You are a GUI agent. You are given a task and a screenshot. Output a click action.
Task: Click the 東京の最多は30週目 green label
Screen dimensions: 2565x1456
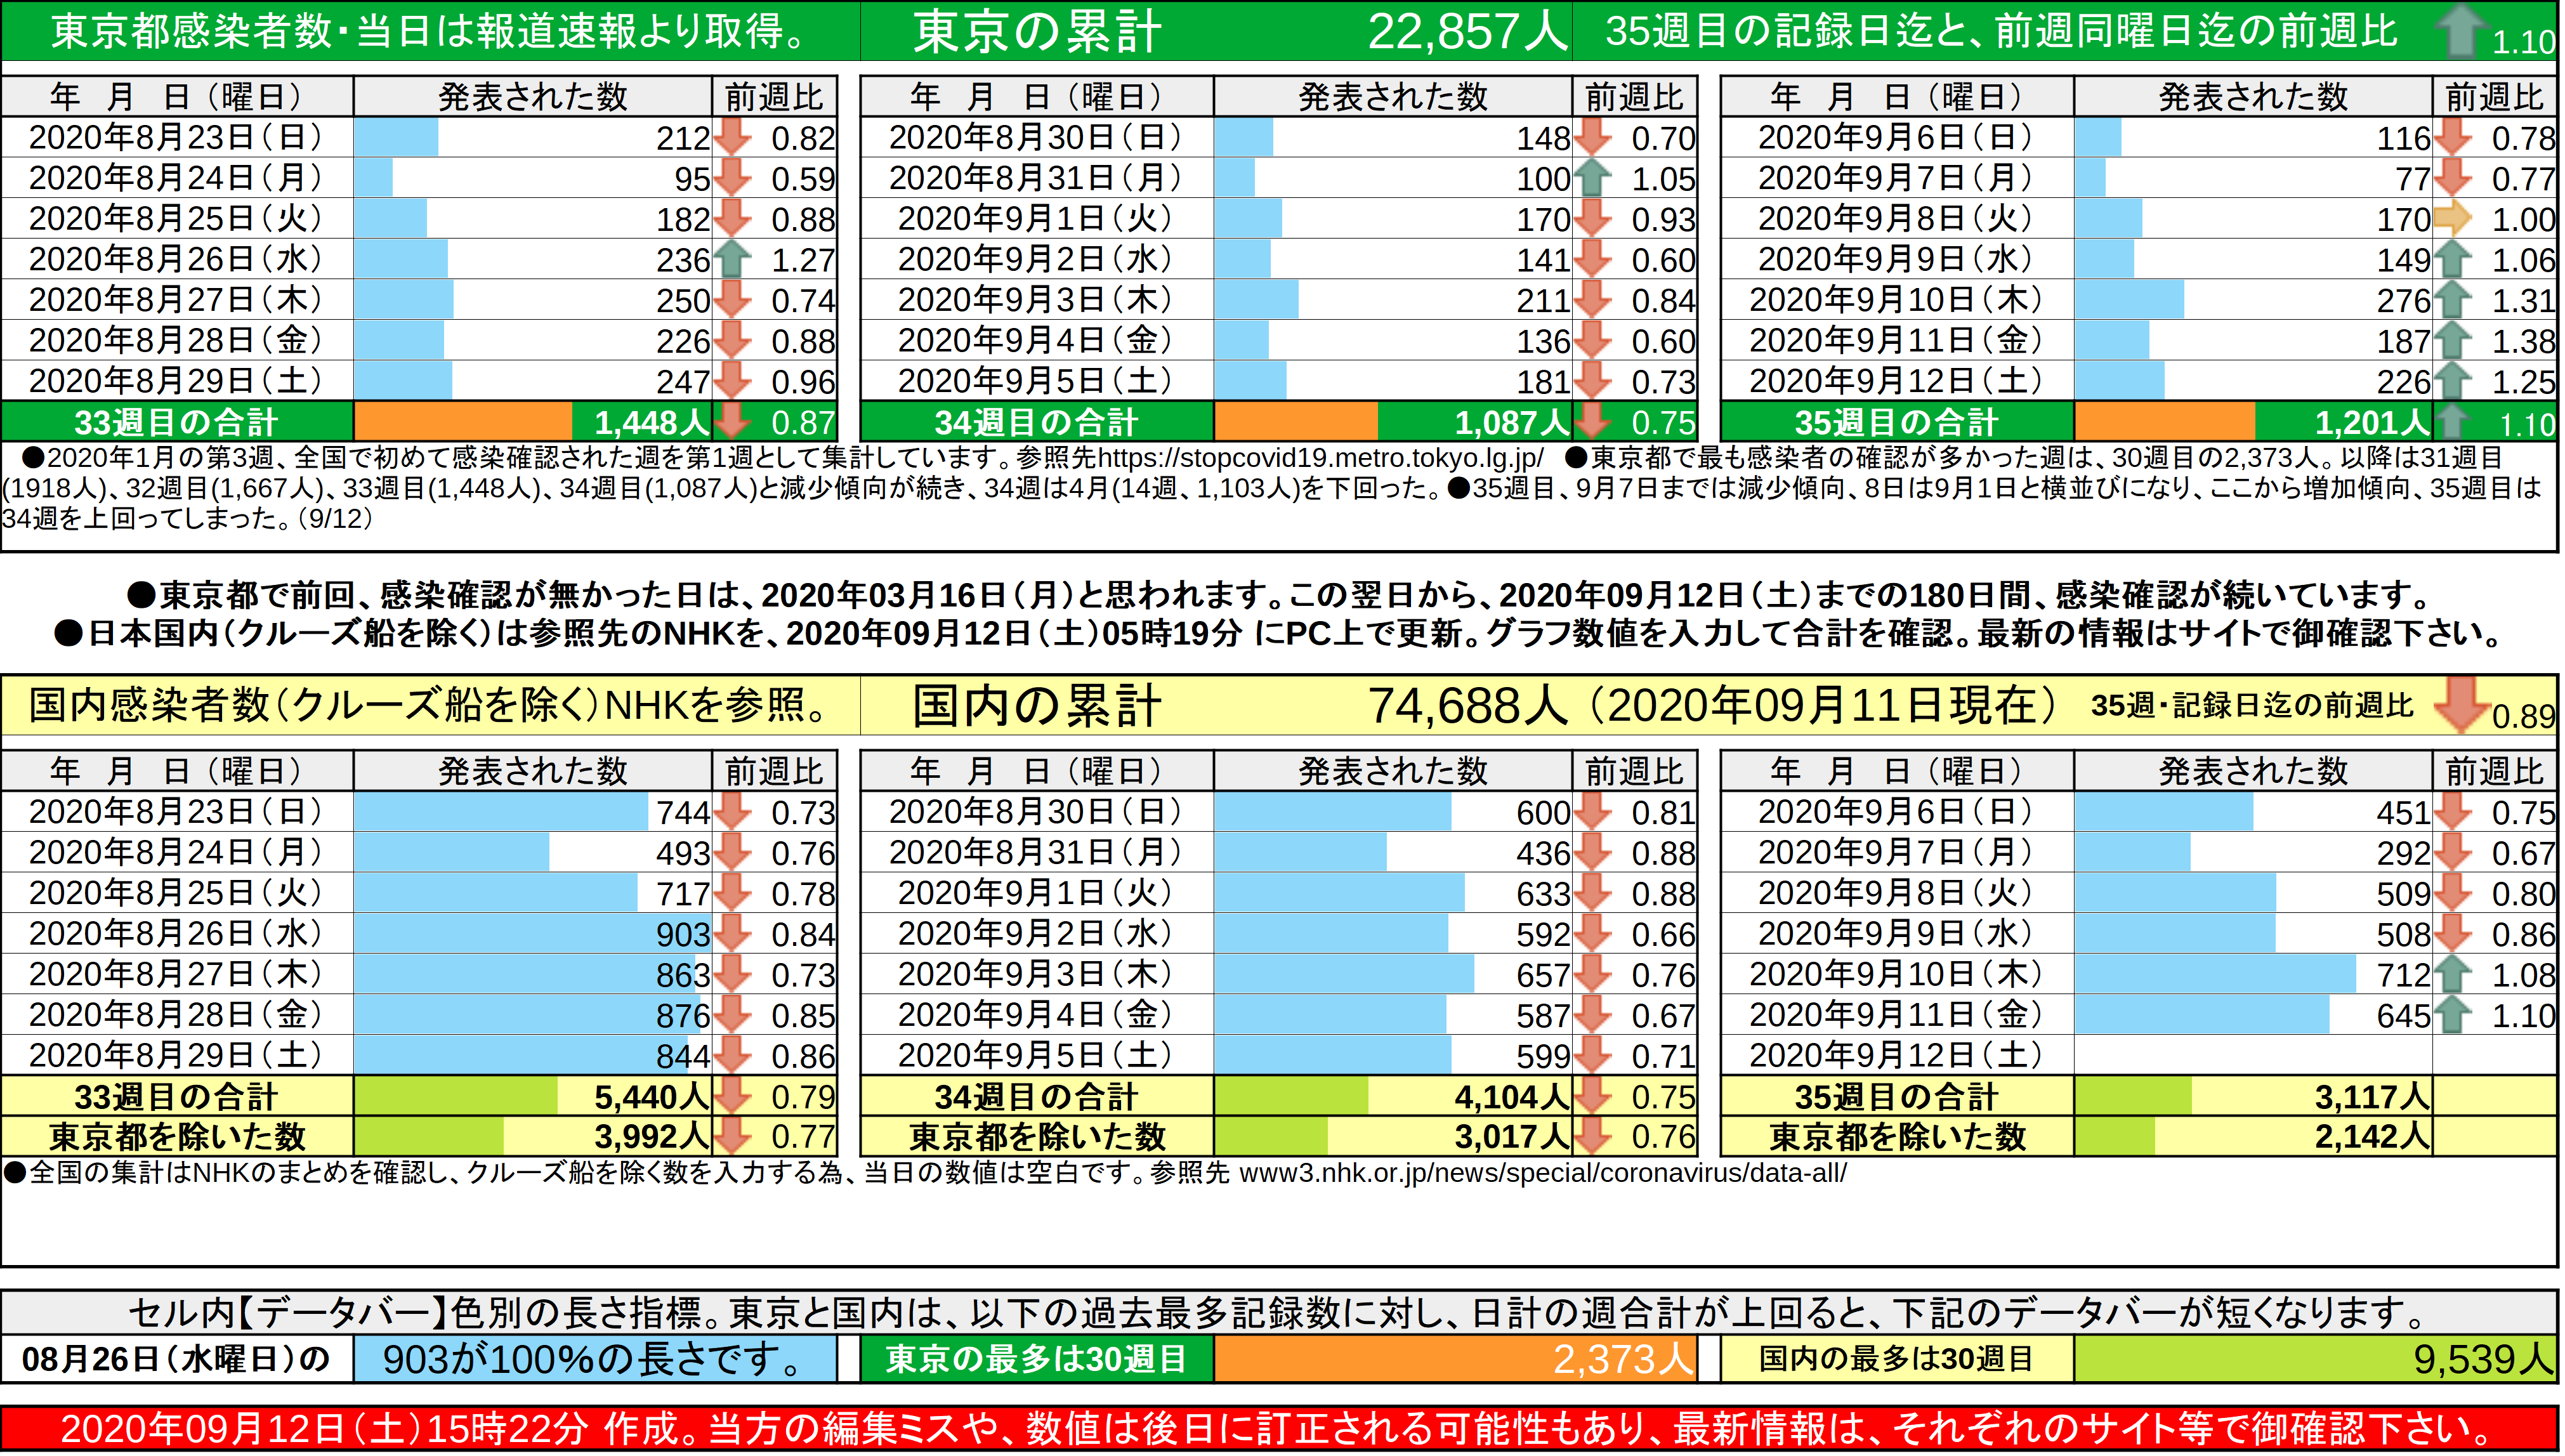tap(1037, 1360)
